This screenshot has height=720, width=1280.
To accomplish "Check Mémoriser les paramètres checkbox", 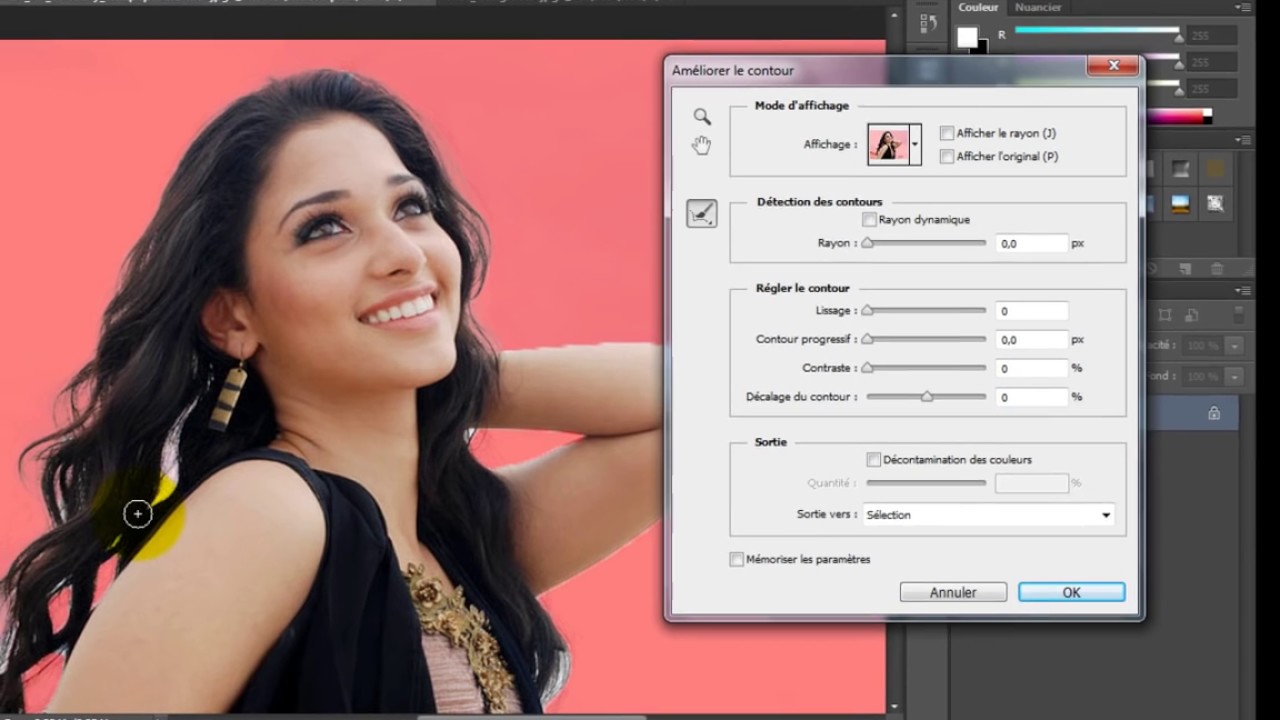I will click(x=737, y=560).
